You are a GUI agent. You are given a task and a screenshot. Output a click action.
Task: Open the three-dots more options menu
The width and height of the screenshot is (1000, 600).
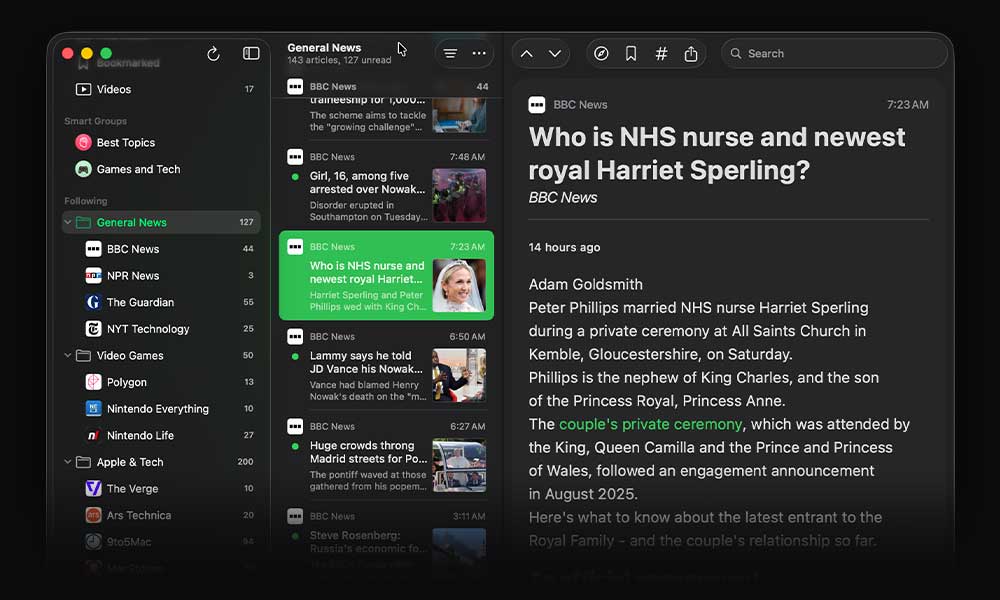click(x=479, y=54)
